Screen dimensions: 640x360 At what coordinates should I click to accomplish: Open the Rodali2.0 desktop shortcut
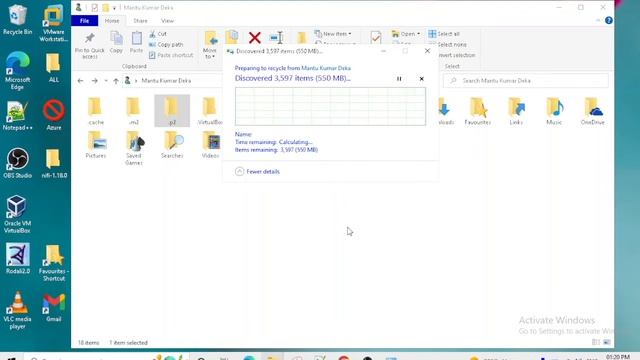click(17, 258)
